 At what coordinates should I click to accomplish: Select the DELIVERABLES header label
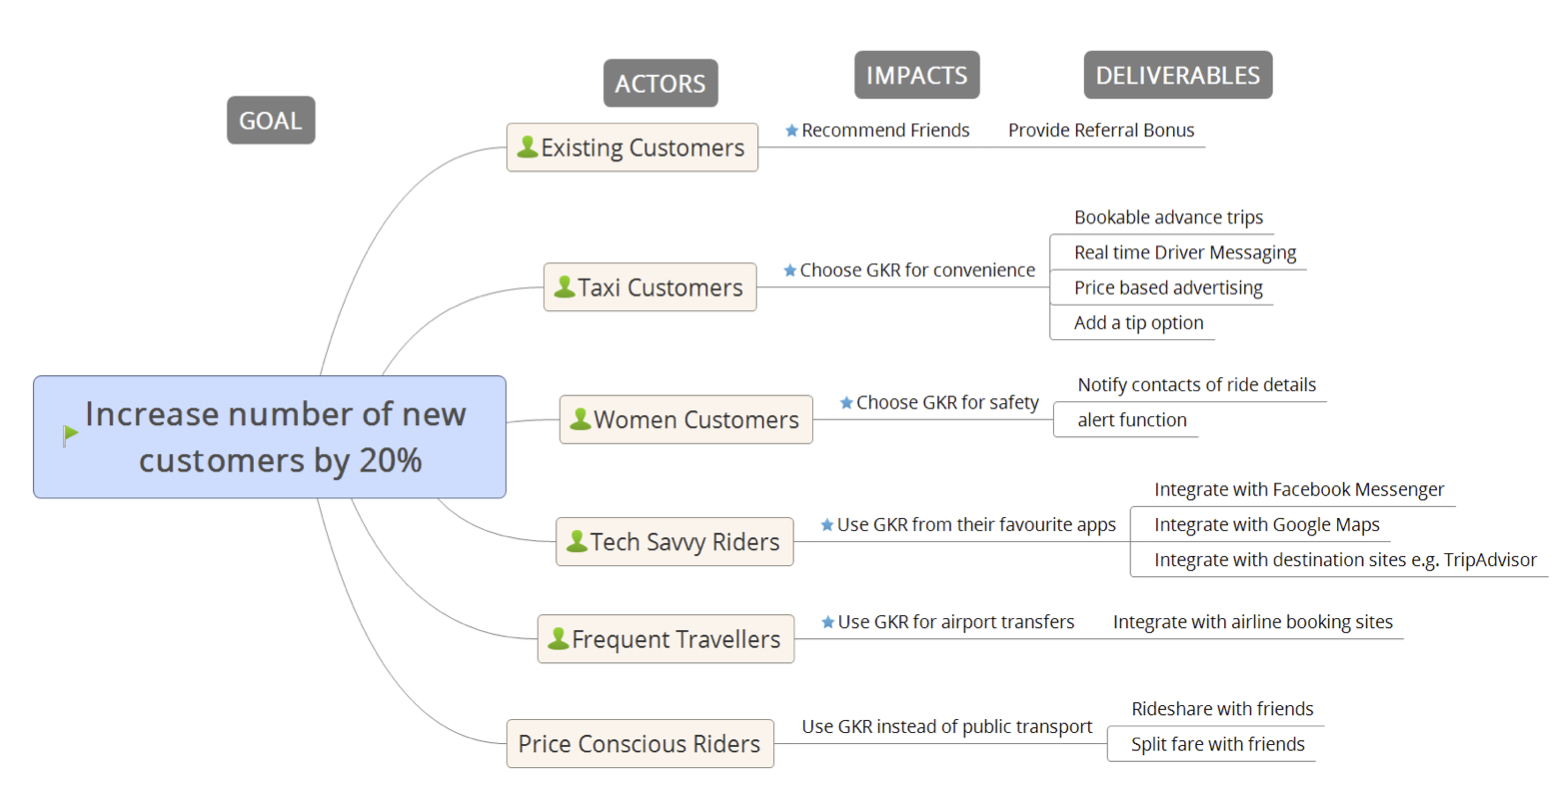coord(1178,75)
